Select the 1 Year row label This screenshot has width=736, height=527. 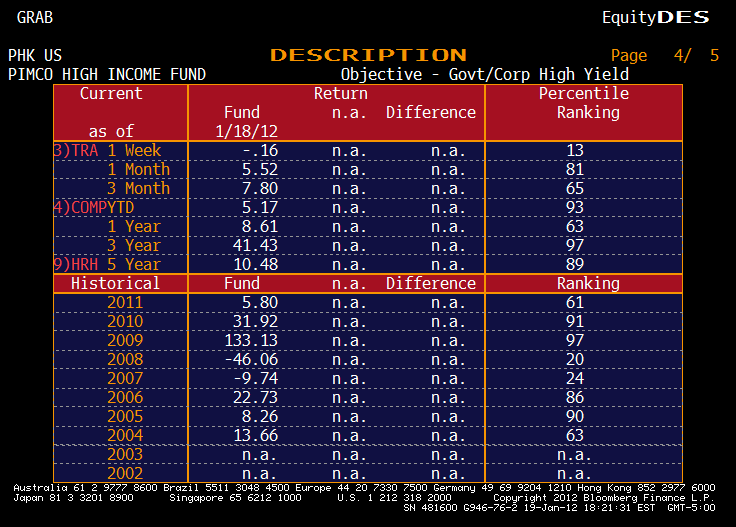(x=134, y=227)
